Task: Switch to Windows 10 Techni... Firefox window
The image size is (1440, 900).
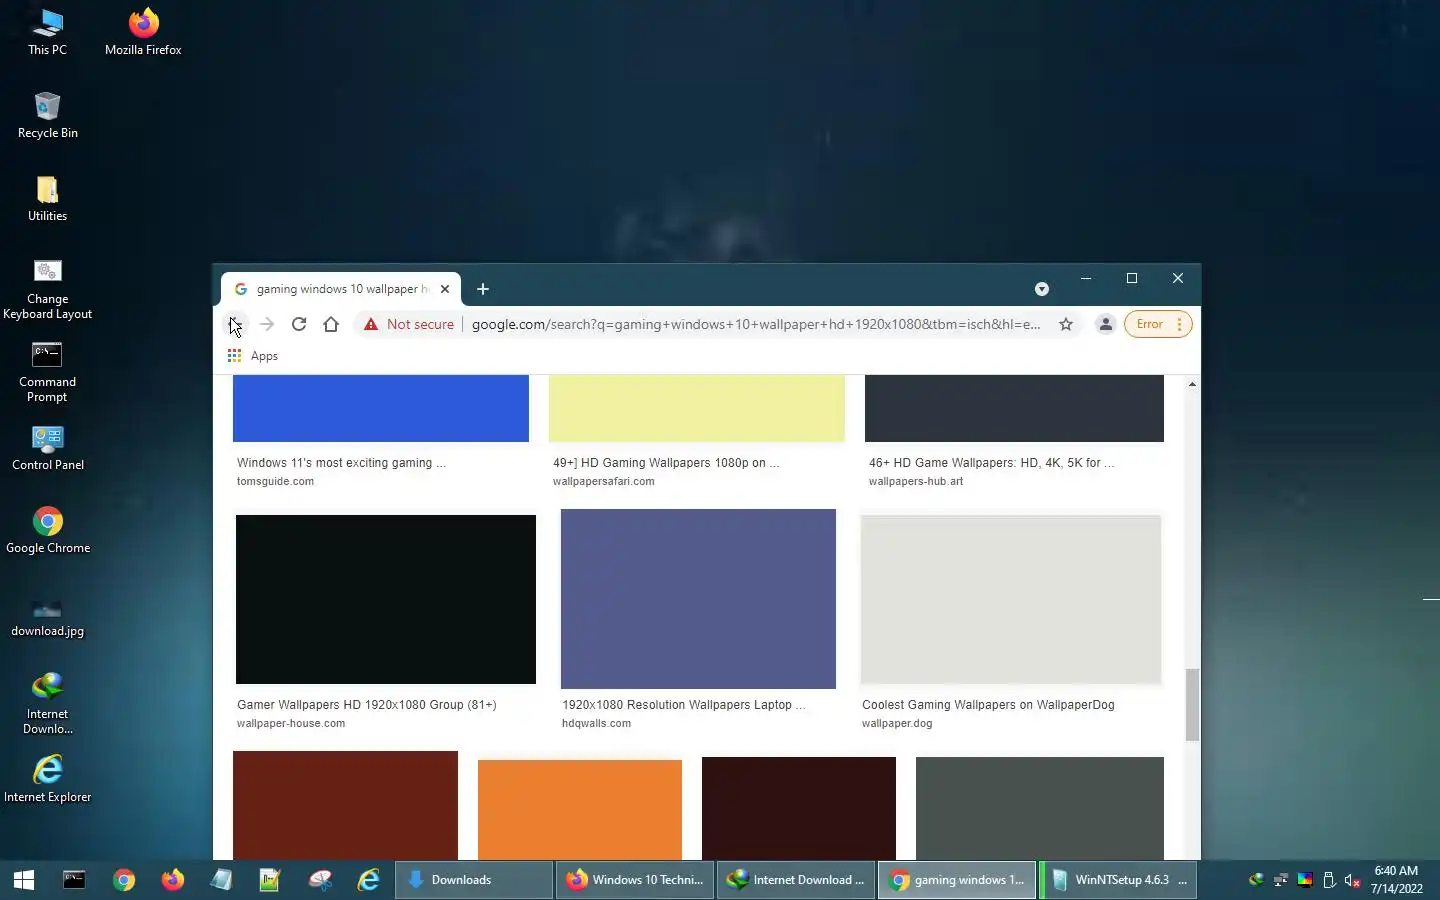Action: [x=635, y=880]
